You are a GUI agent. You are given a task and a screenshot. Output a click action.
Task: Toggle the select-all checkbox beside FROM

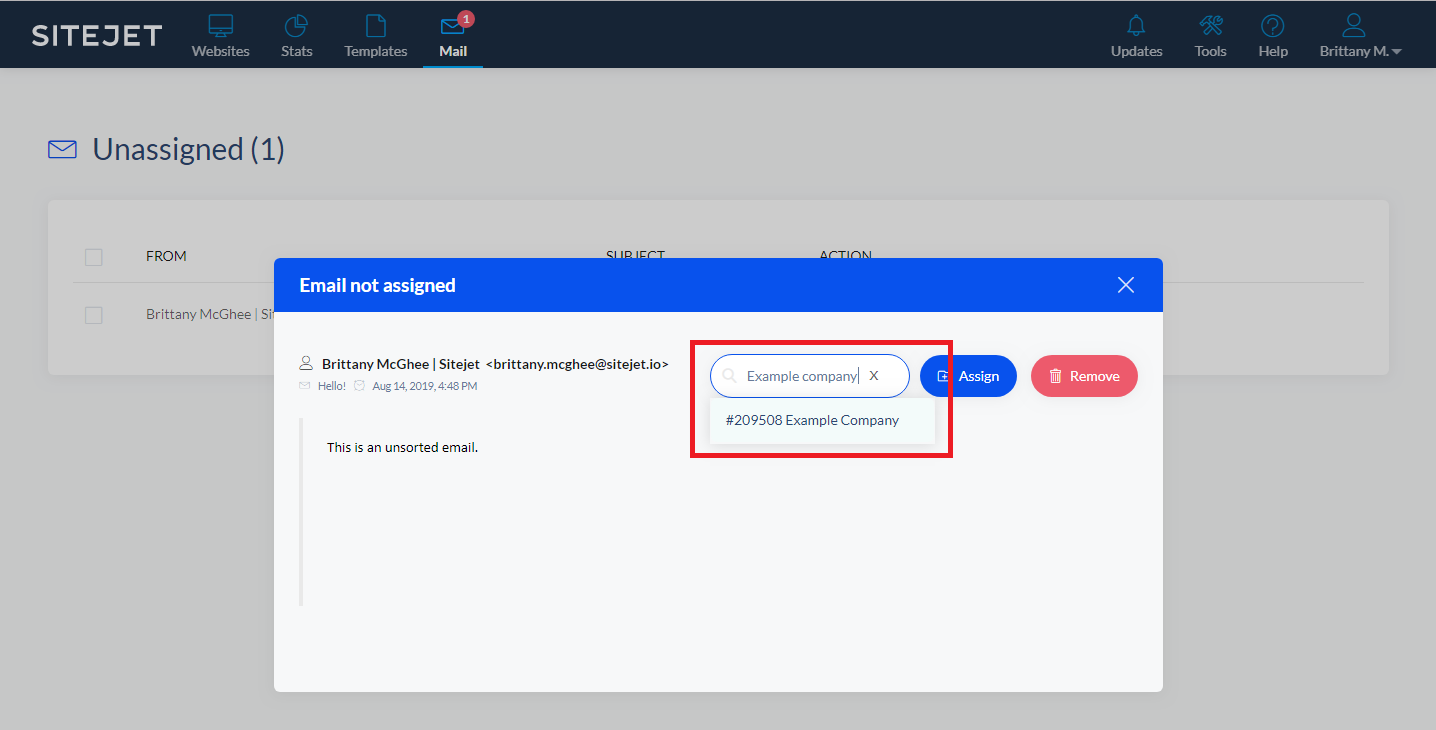tap(94, 257)
